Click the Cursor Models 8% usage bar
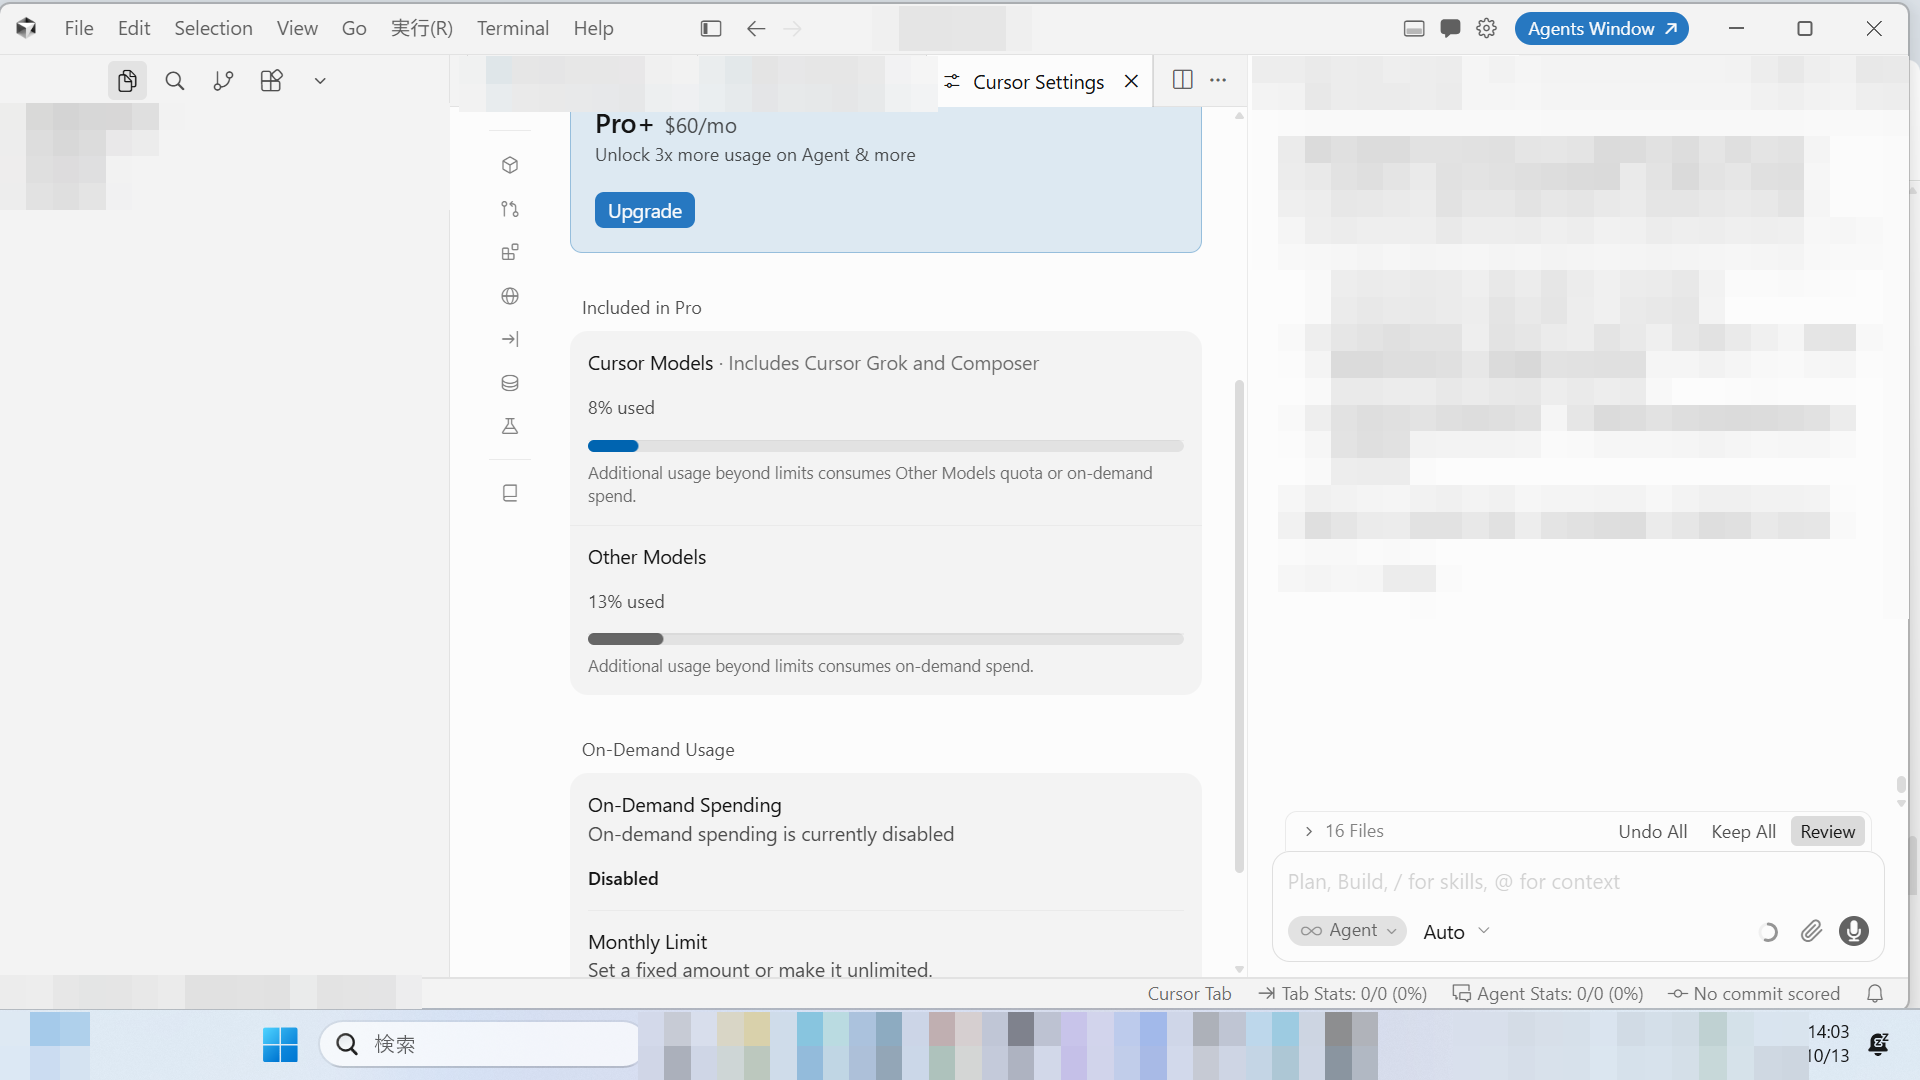The width and height of the screenshot is (1920, 1080). pyautogui.click(x=885, y=446)
